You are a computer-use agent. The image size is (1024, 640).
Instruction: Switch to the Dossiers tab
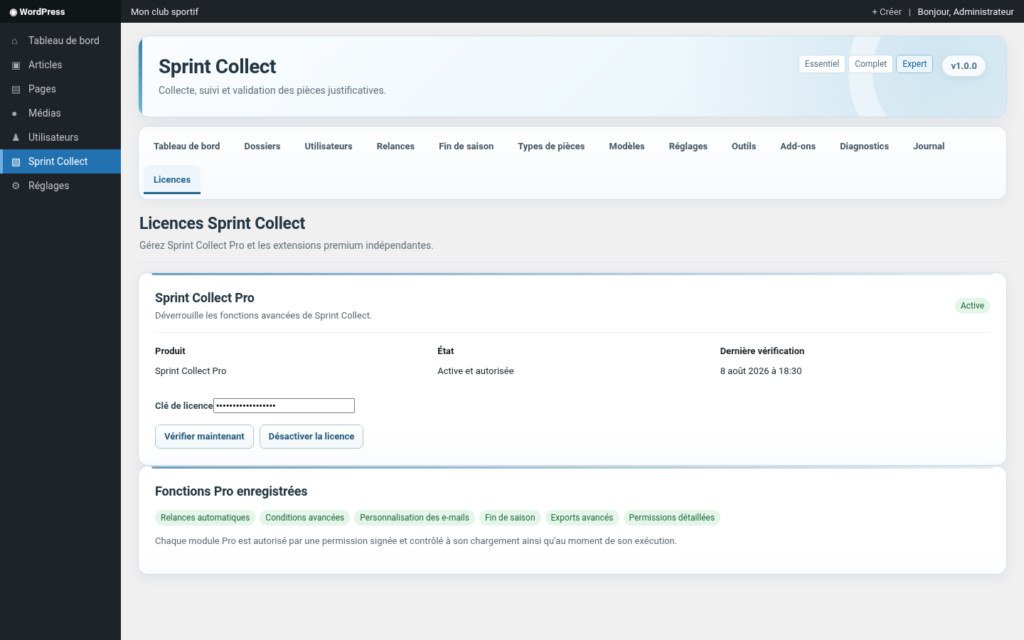[262, 146]
